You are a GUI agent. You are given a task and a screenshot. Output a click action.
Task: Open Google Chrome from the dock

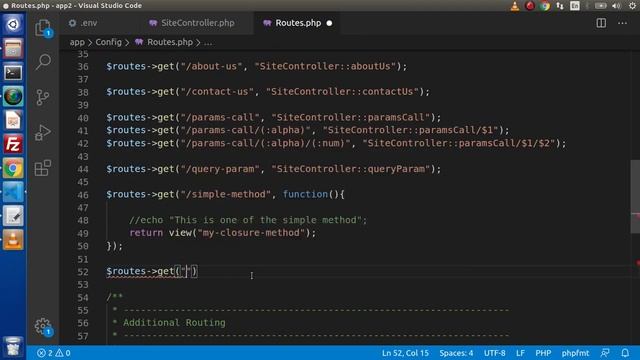point(13,168)
